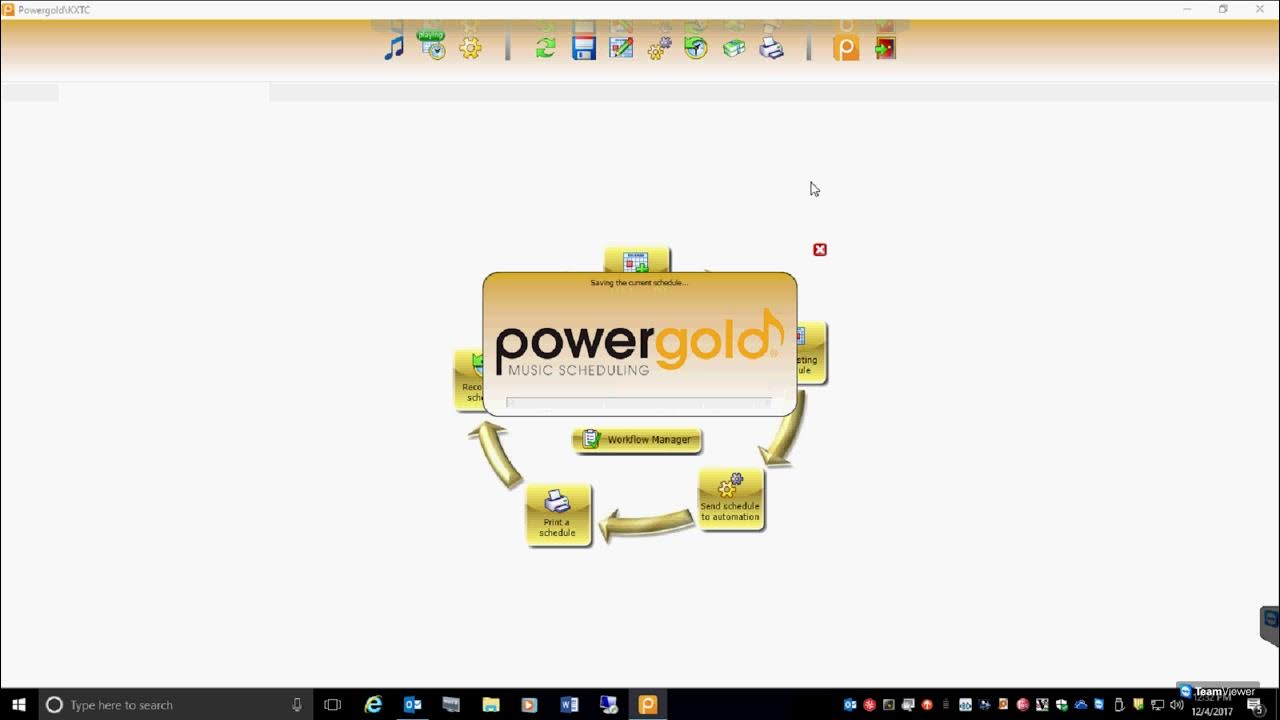Open Task View on the taskbar

[333, 705]
